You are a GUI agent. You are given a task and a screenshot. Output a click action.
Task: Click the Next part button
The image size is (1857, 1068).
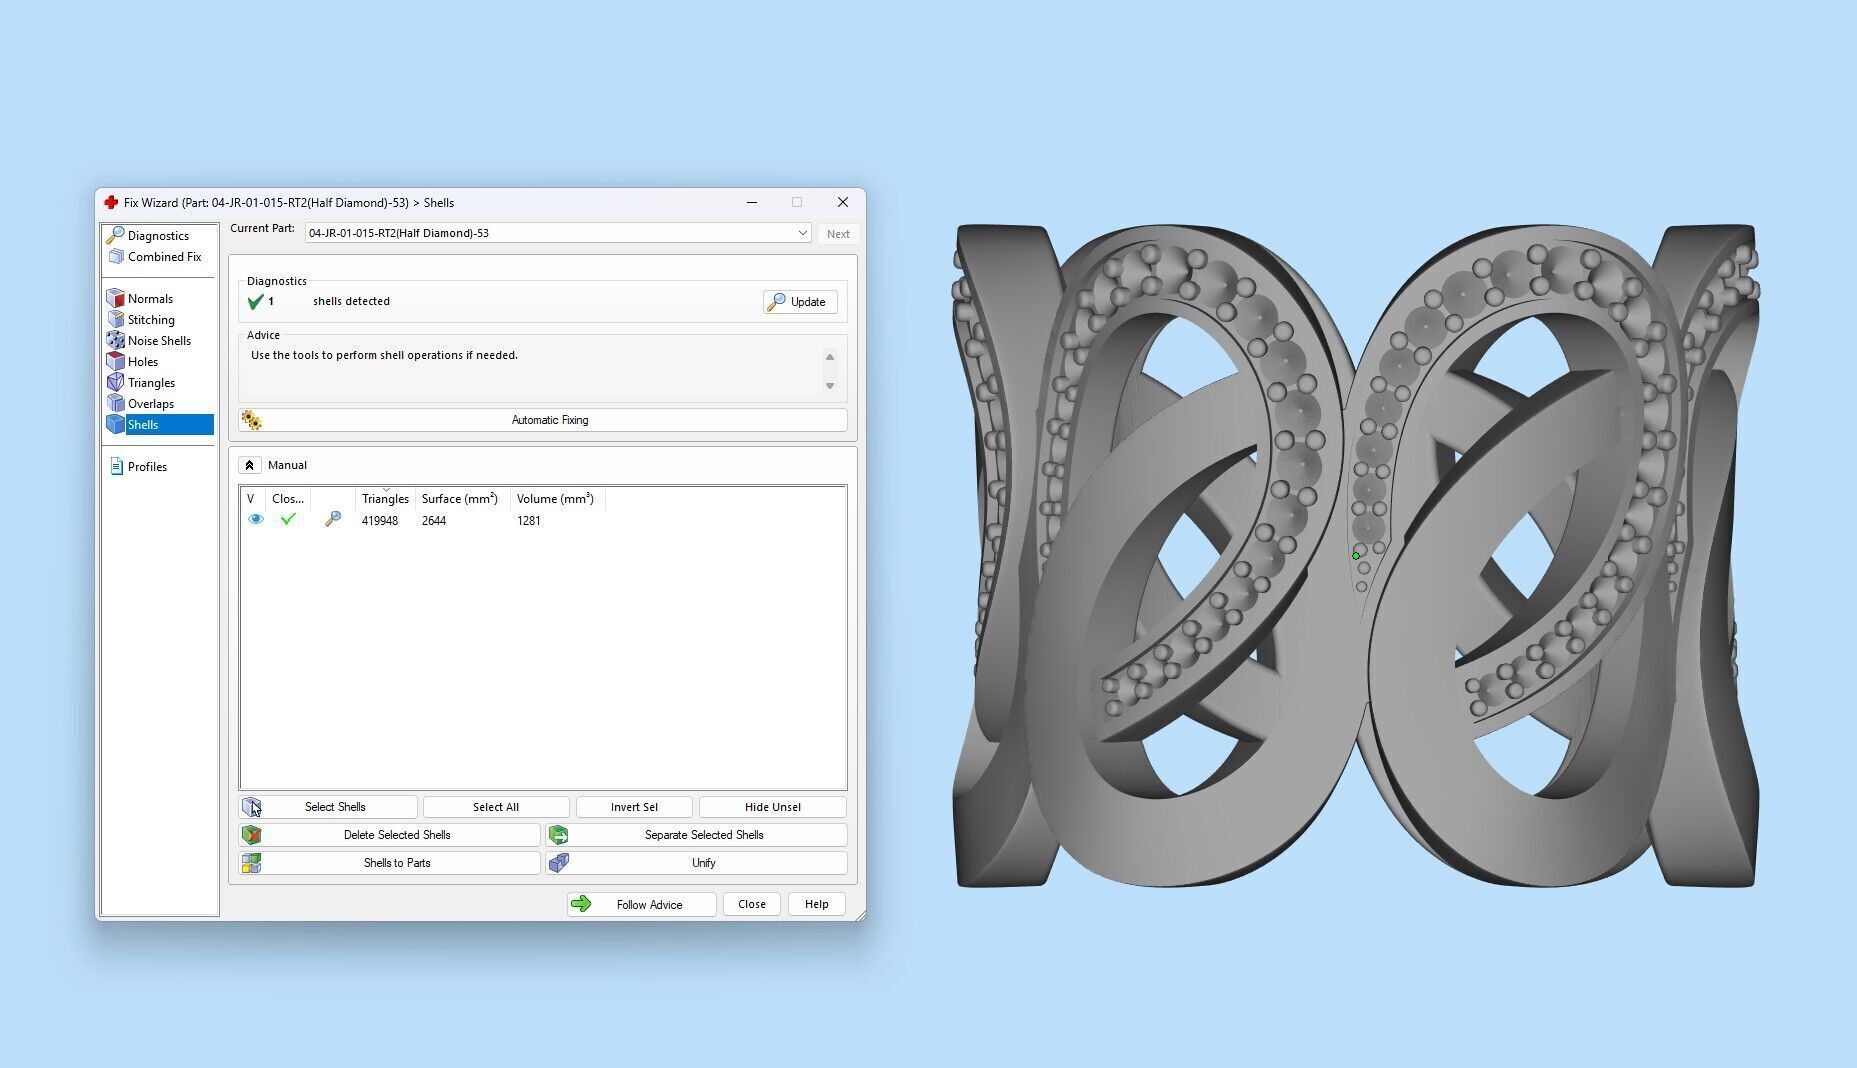coord(838,234)
